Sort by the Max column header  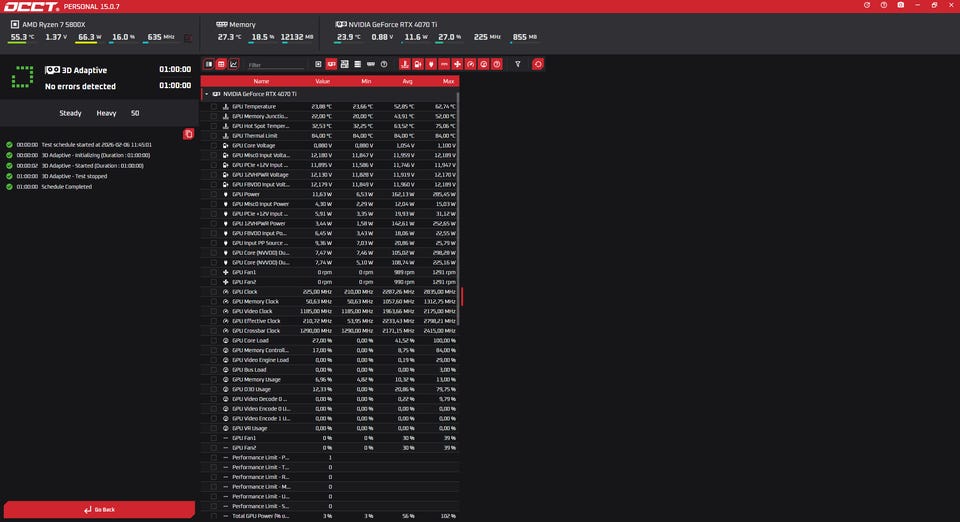(x=449, y=81)
